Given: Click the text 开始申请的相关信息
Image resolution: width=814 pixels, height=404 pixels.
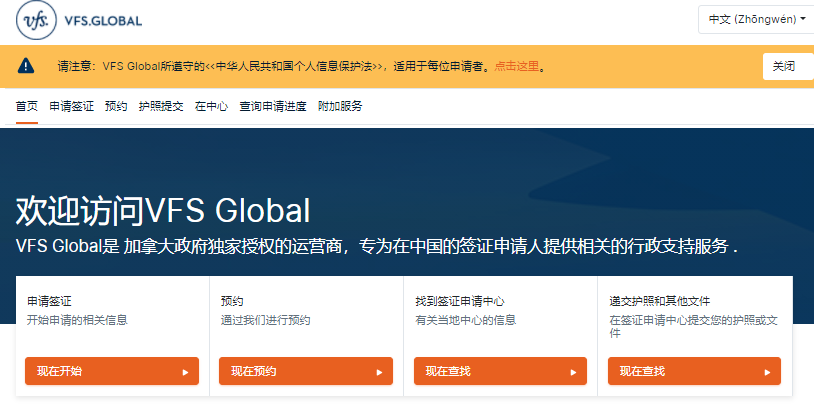Looking at the screenshot, I should (x=77, y=320).
